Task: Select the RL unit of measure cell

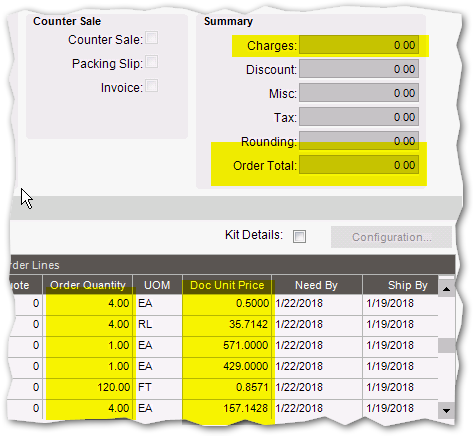Action: [157, 324]
